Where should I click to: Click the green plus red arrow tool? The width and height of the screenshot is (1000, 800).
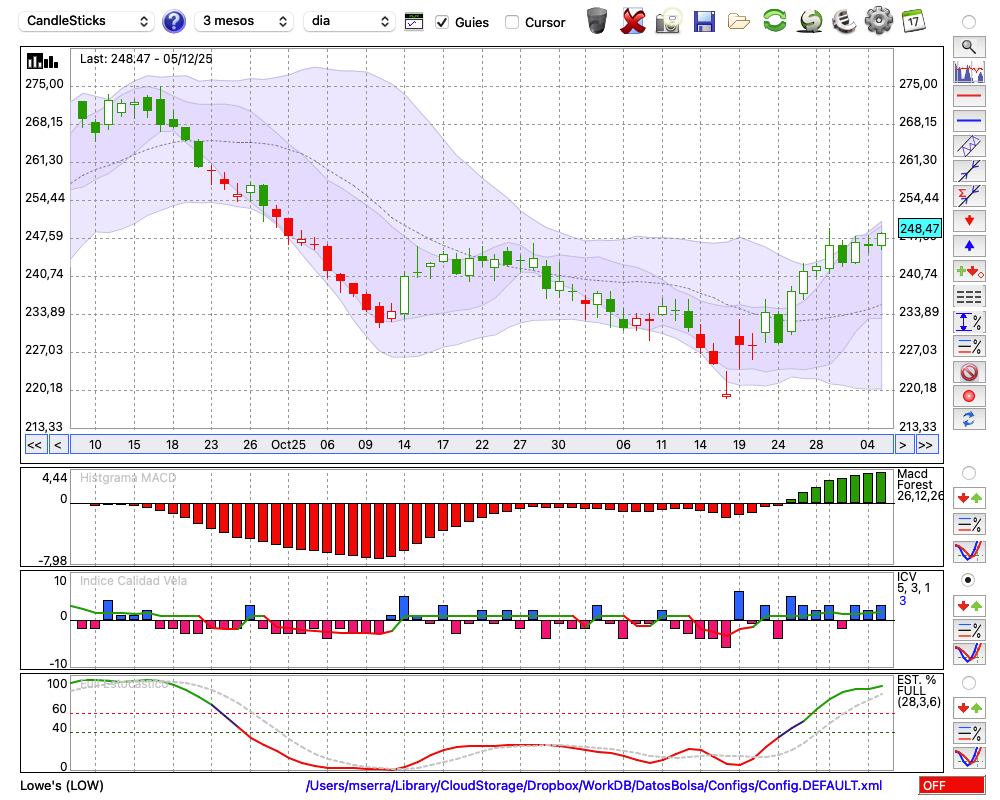pos(969,271)
